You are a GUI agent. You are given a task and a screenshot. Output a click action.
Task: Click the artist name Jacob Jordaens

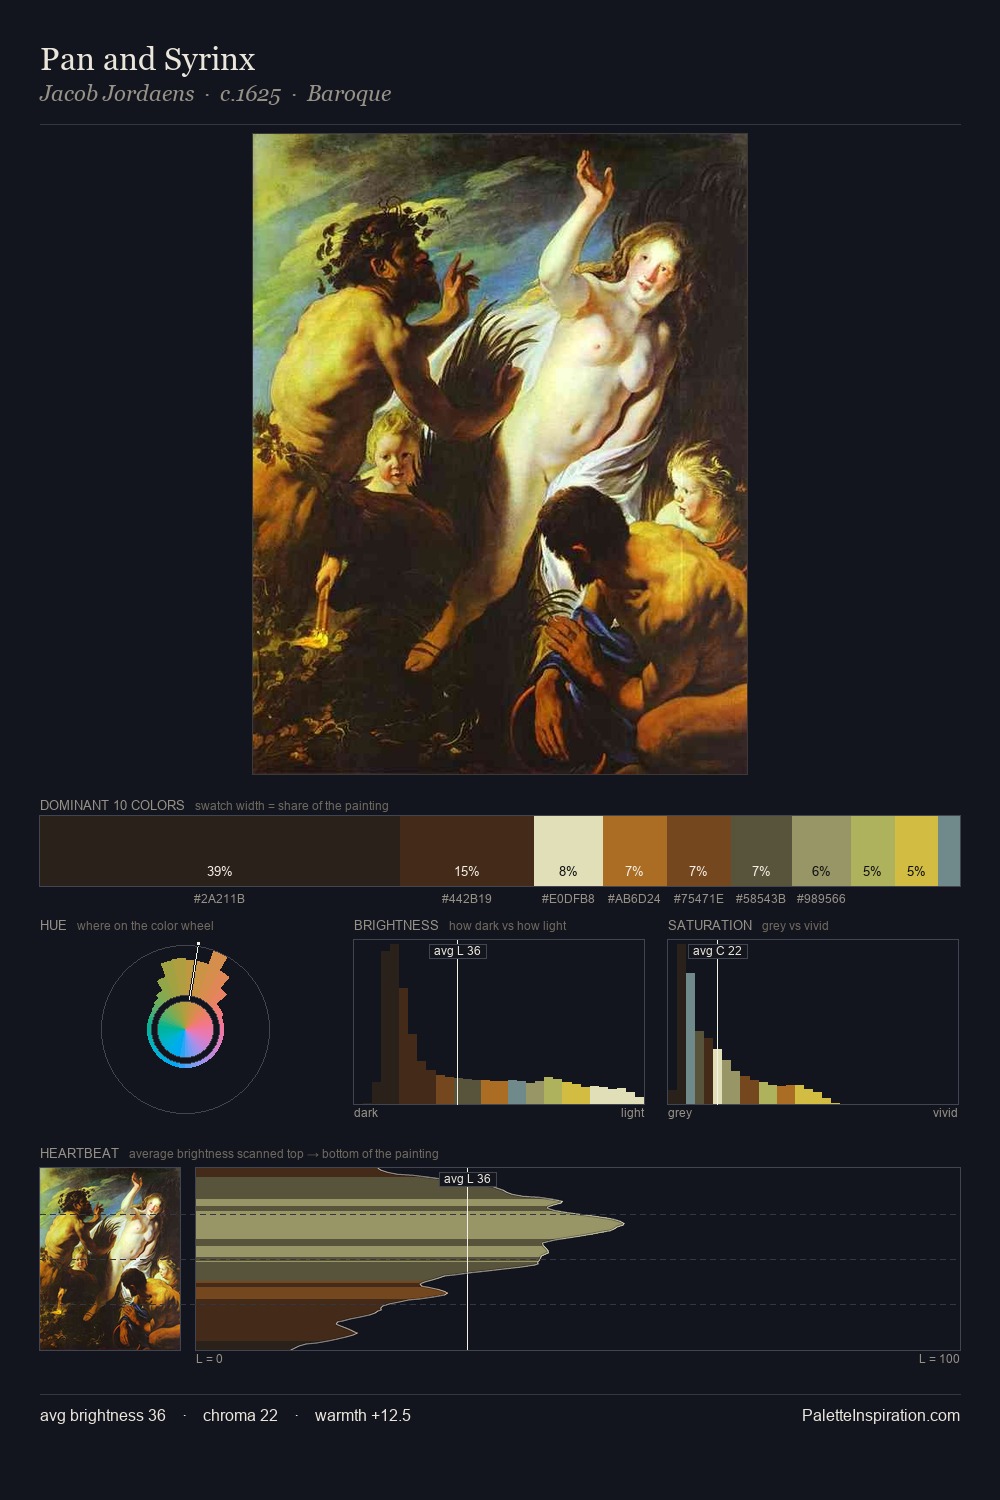click(x=117, y=94)
